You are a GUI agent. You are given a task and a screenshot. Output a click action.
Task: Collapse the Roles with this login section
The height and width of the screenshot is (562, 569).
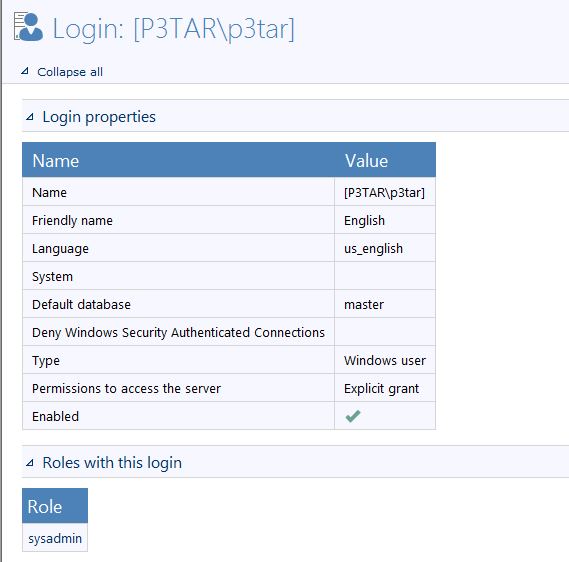(x=30, y=463)
